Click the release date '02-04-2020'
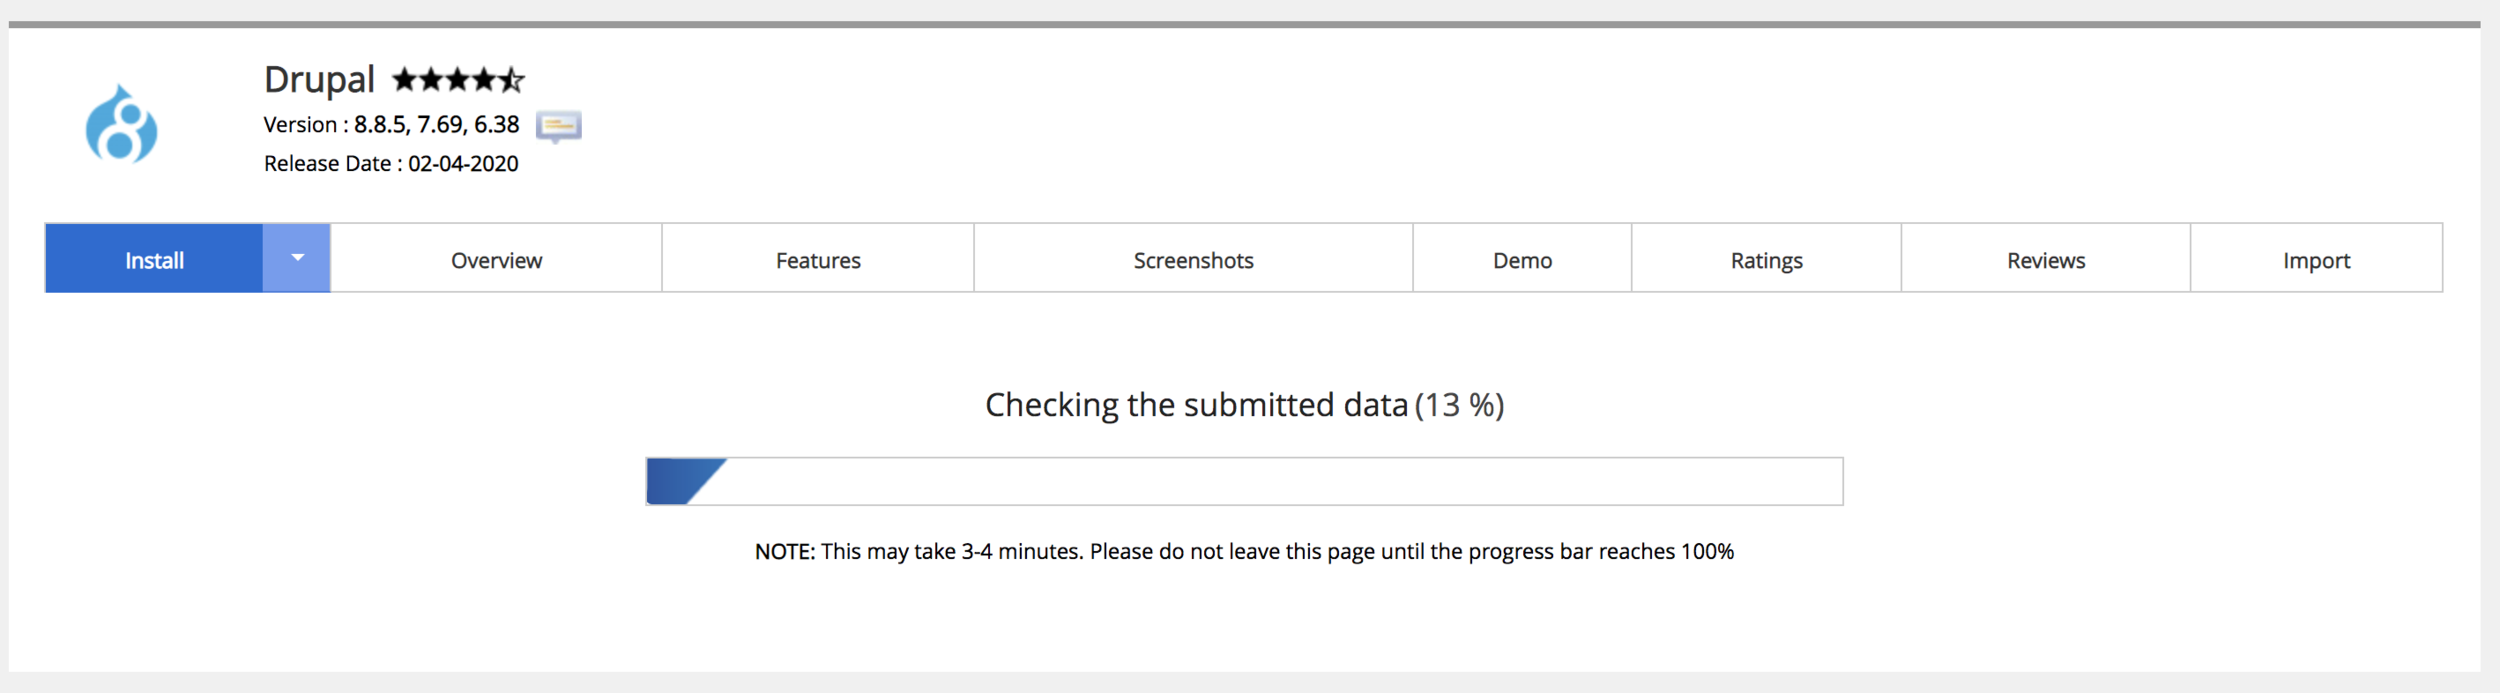 point(463,163)
